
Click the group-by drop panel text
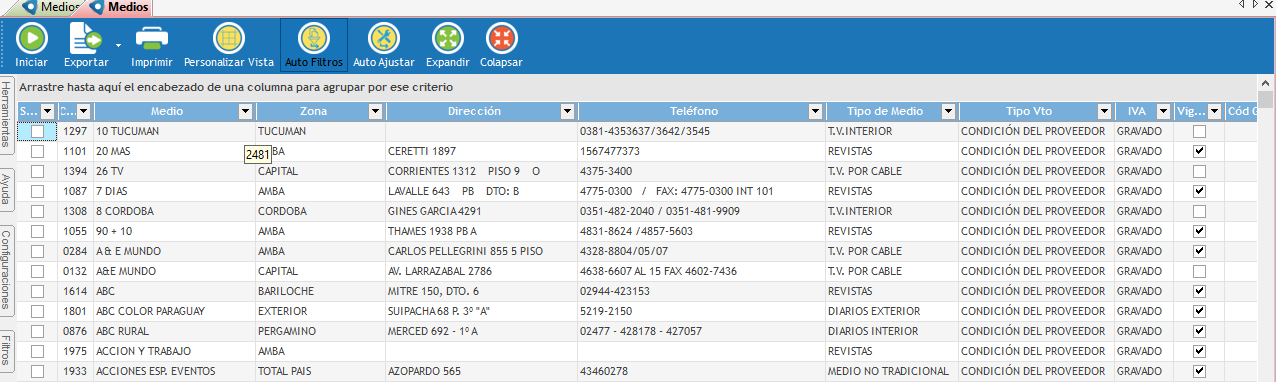coord(236,87)
